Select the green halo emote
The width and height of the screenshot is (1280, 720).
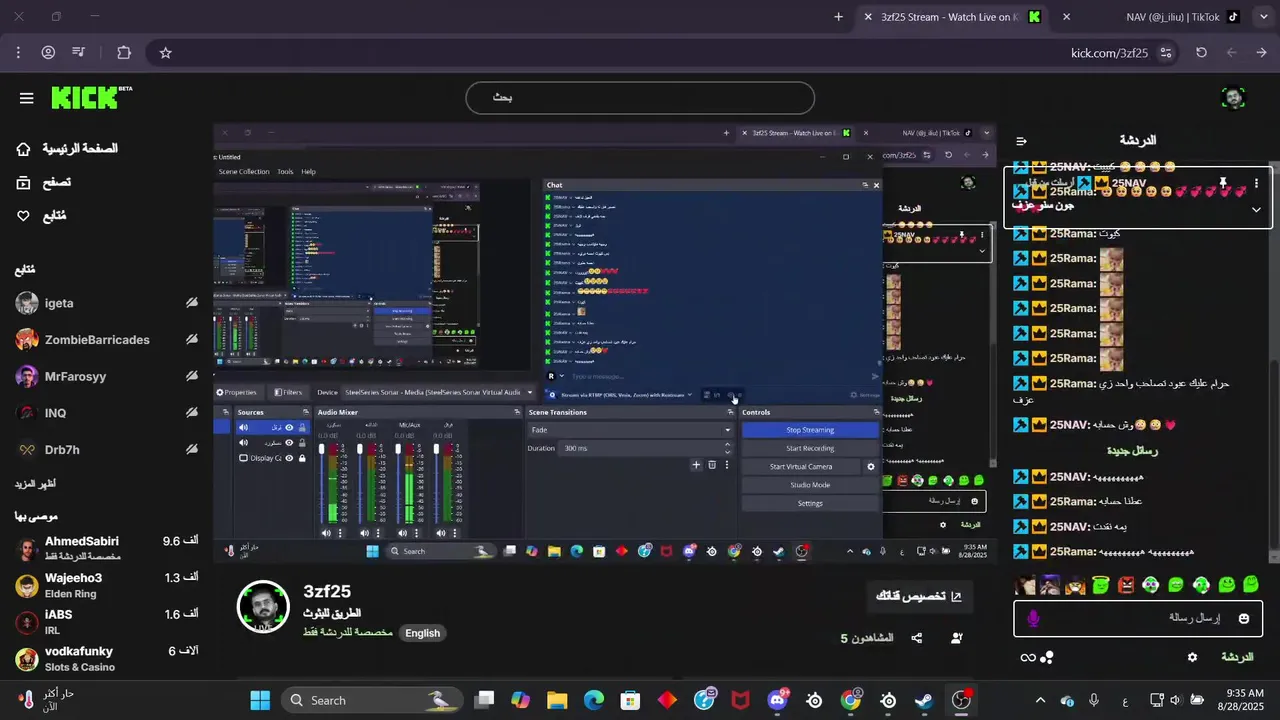click(x=1101, y=585)
